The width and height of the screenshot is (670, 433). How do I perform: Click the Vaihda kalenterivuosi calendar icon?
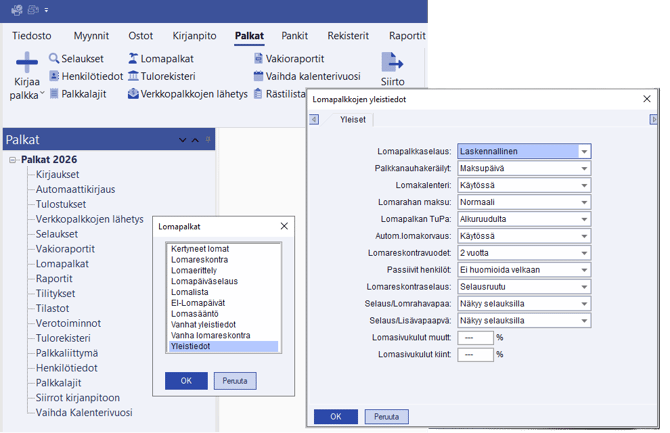(x=258, y=77)
